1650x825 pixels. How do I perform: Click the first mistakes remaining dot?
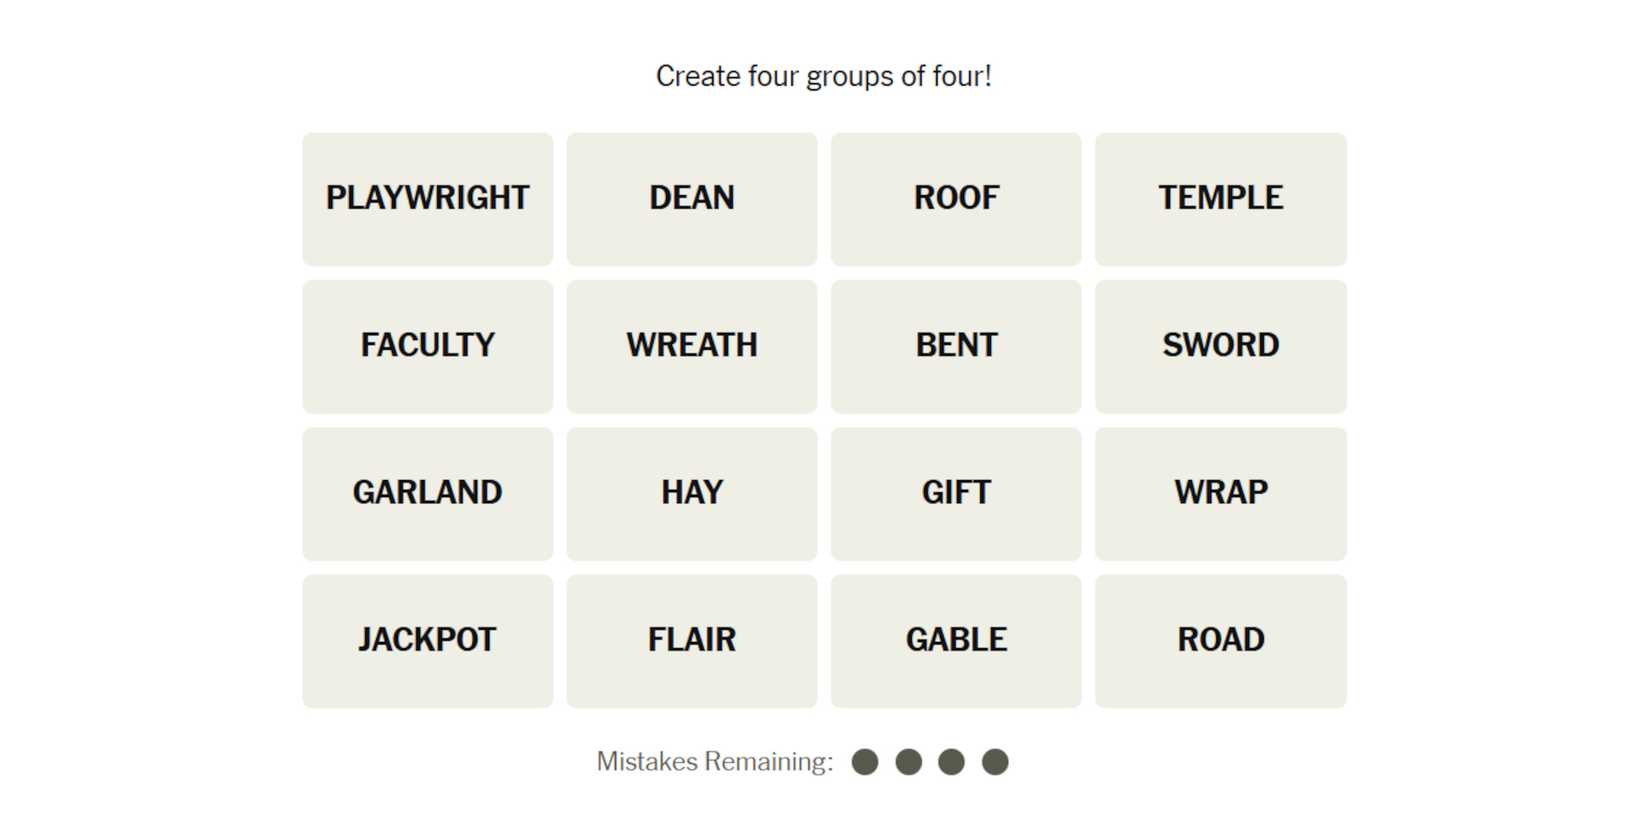(865, 762)
